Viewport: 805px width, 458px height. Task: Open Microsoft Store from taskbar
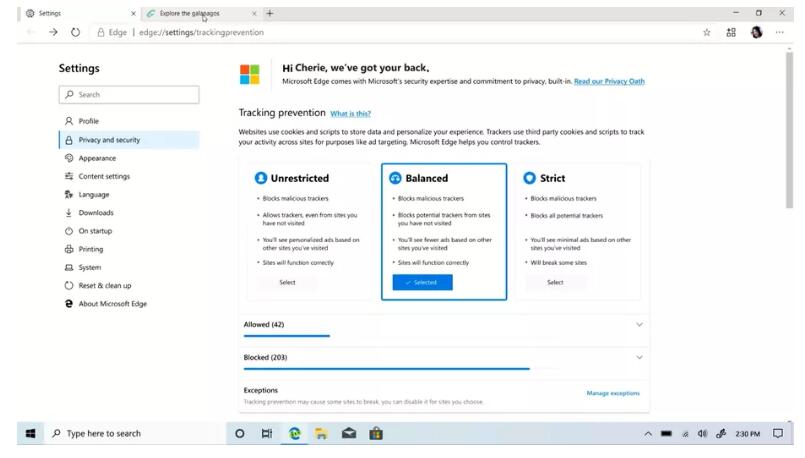376,434
